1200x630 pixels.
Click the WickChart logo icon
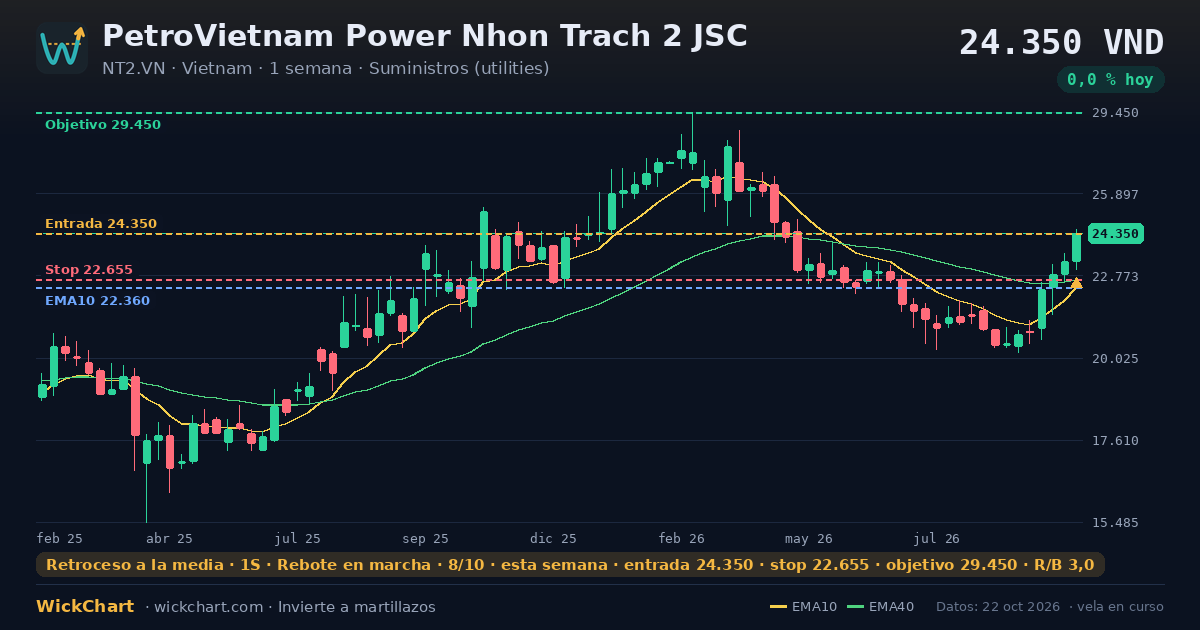(x=62, y=48)
